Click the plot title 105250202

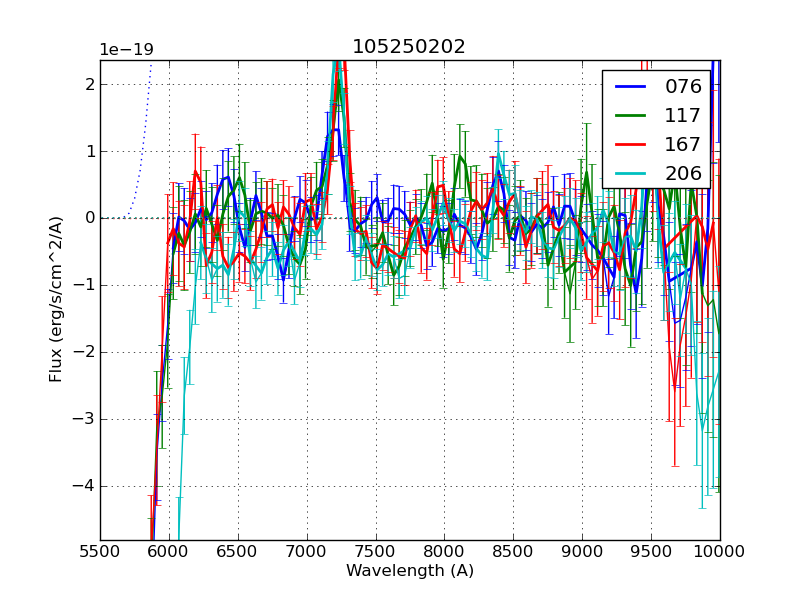click(x=408, y=47)
